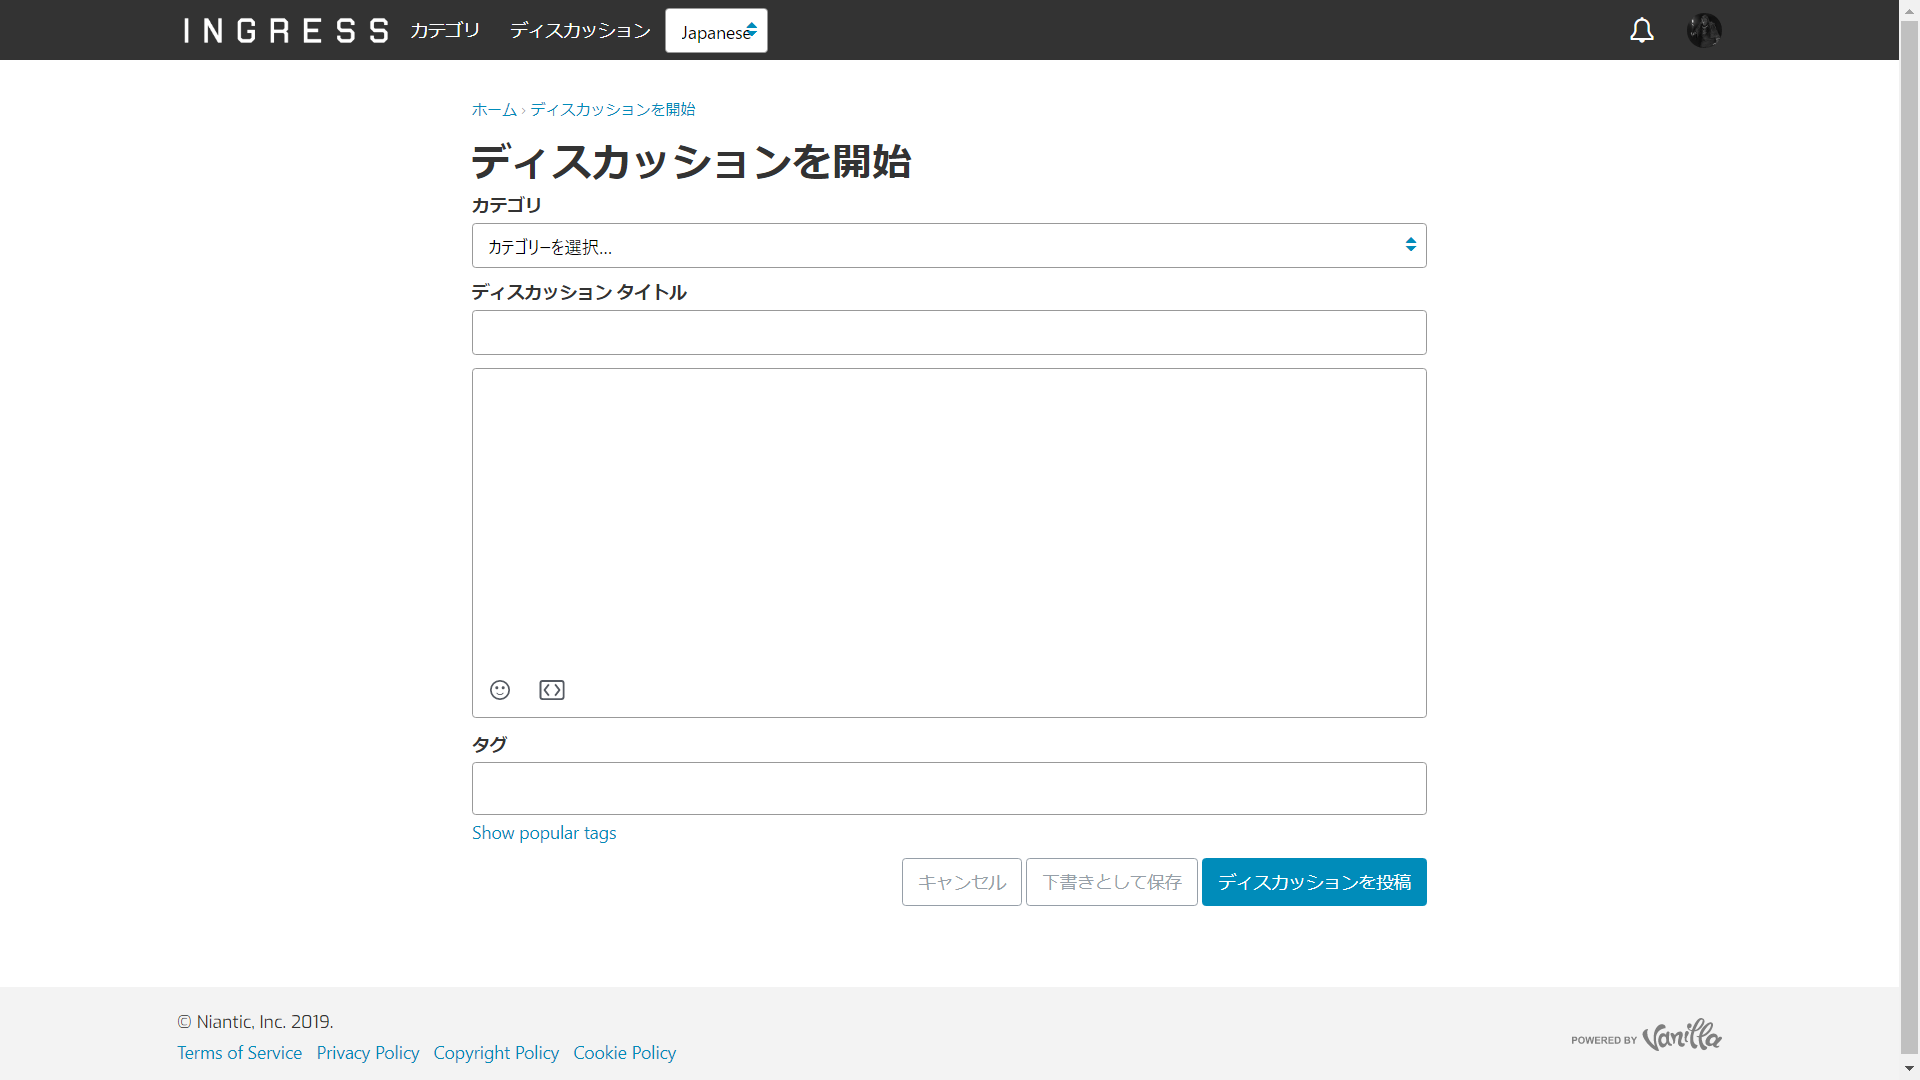Expand the language stepper arrows
Screen dimensions: 1920x1080
click(751, 30)
